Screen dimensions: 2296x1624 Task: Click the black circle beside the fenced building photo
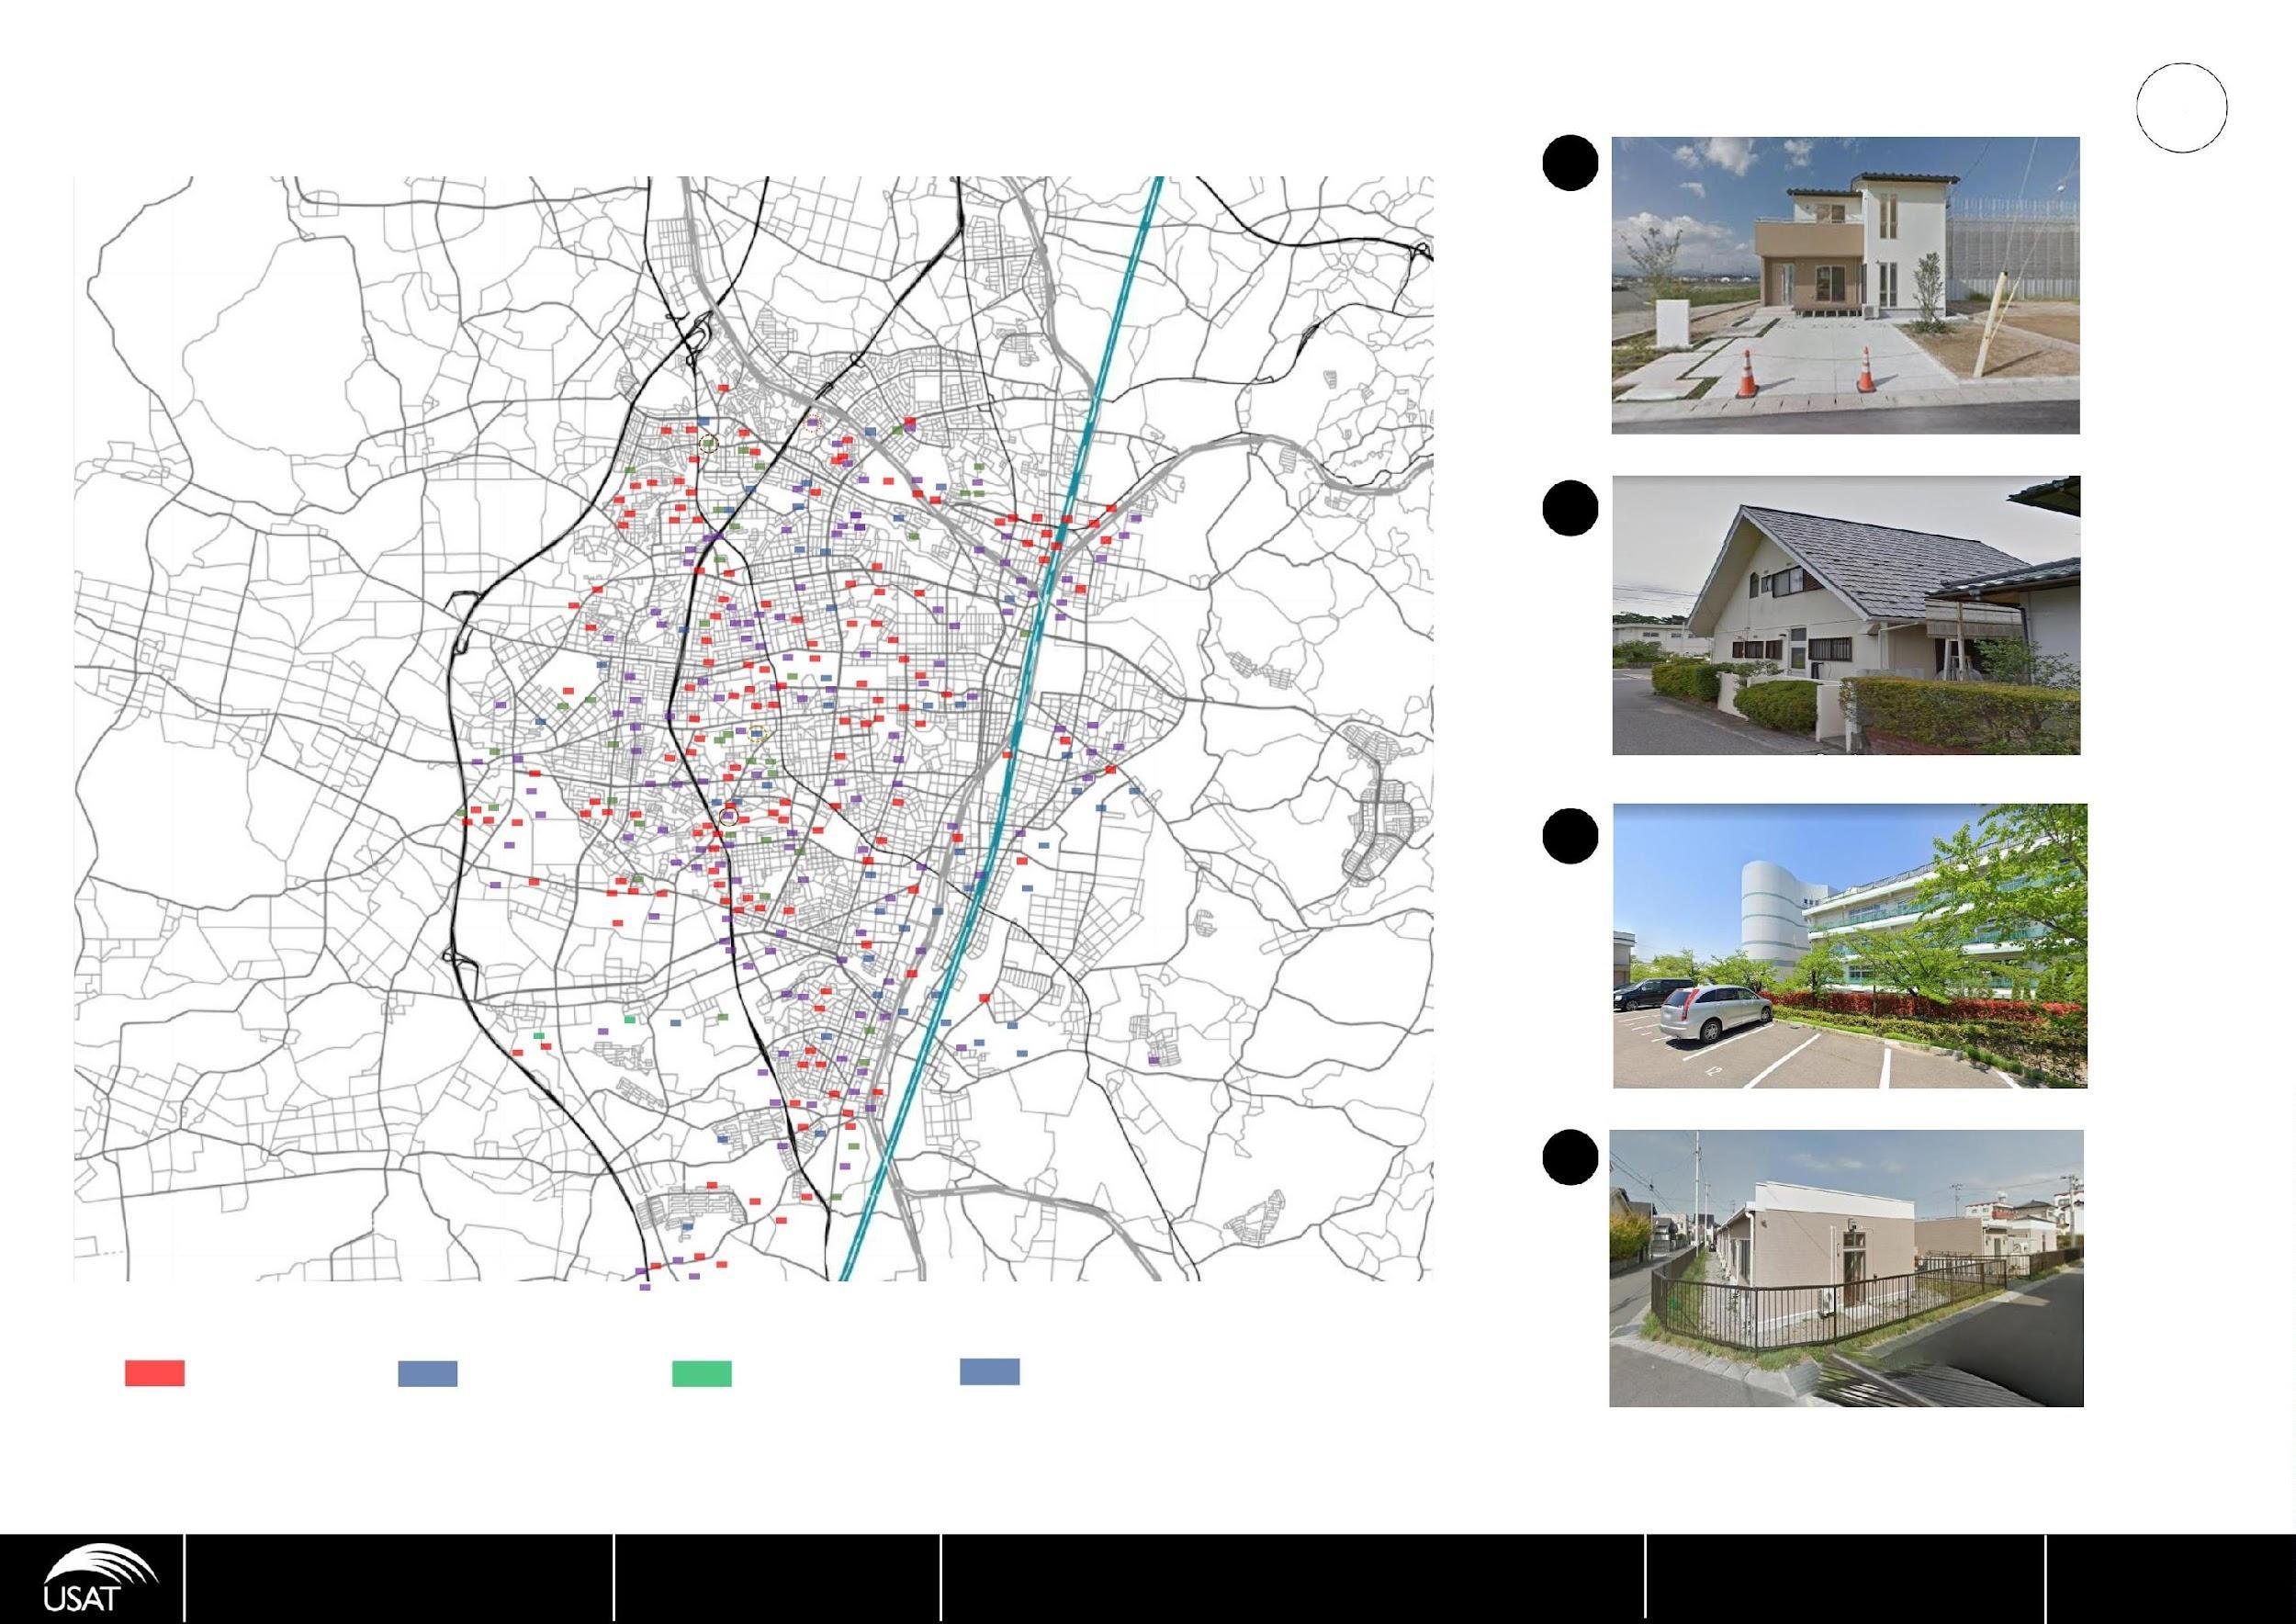coord(1570,1158)
